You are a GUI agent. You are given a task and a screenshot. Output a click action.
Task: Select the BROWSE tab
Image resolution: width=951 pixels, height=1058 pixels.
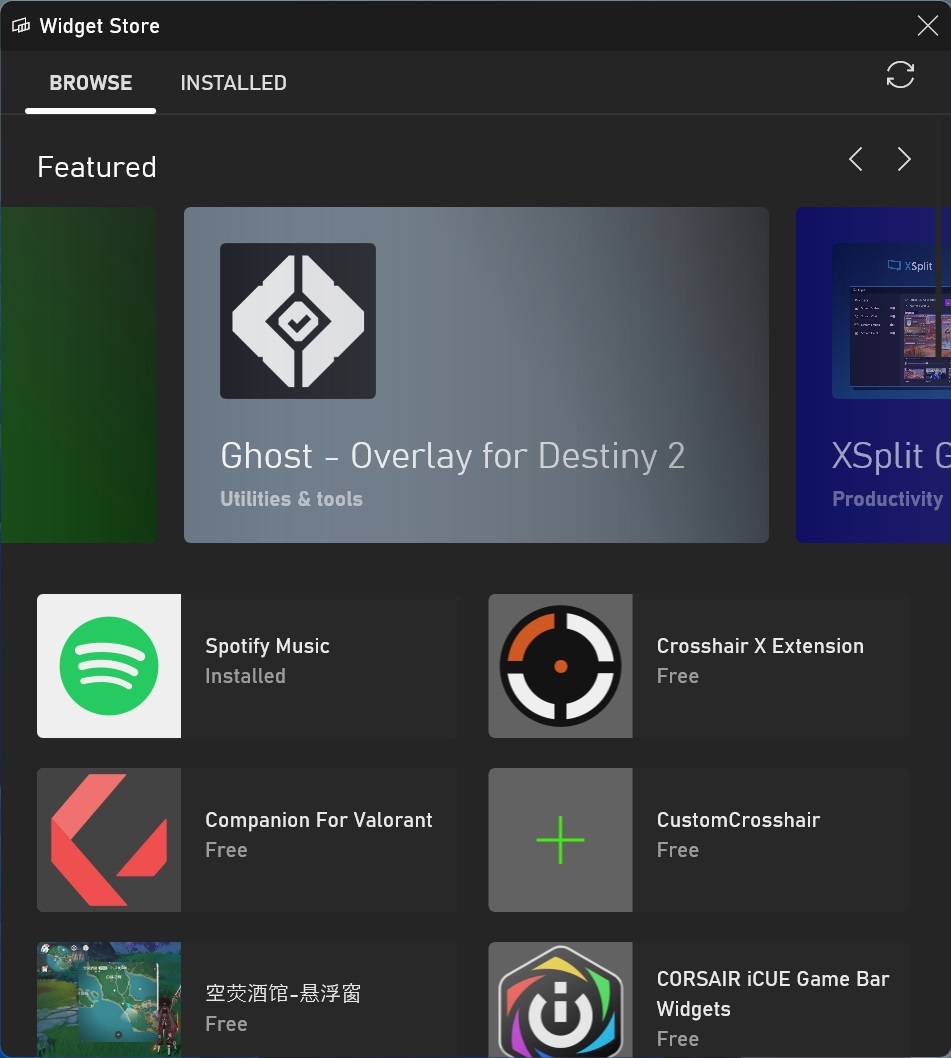point(91,83)
